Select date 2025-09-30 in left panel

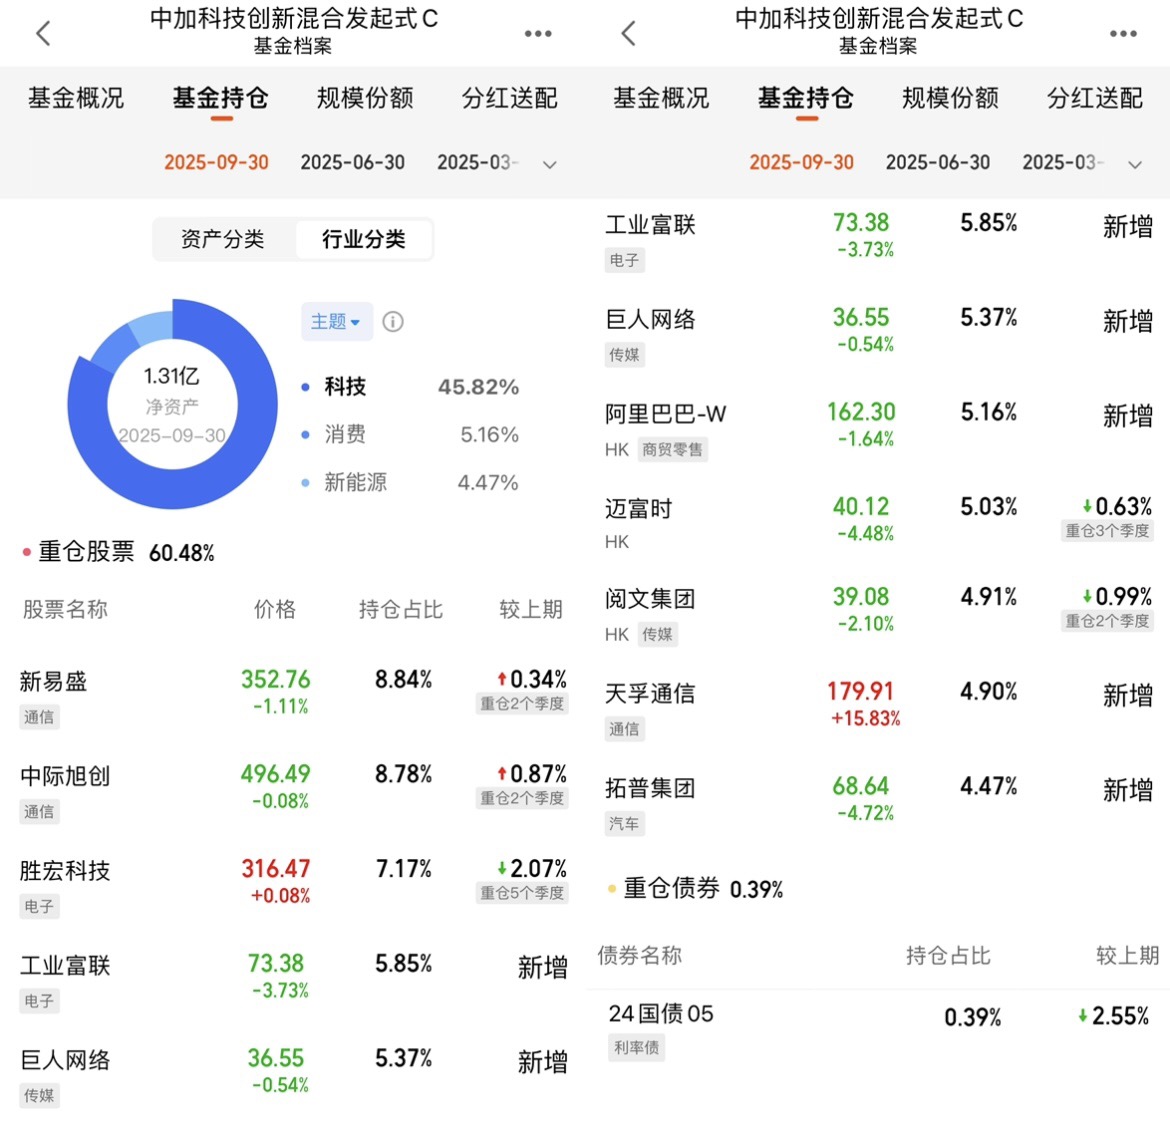216,162
